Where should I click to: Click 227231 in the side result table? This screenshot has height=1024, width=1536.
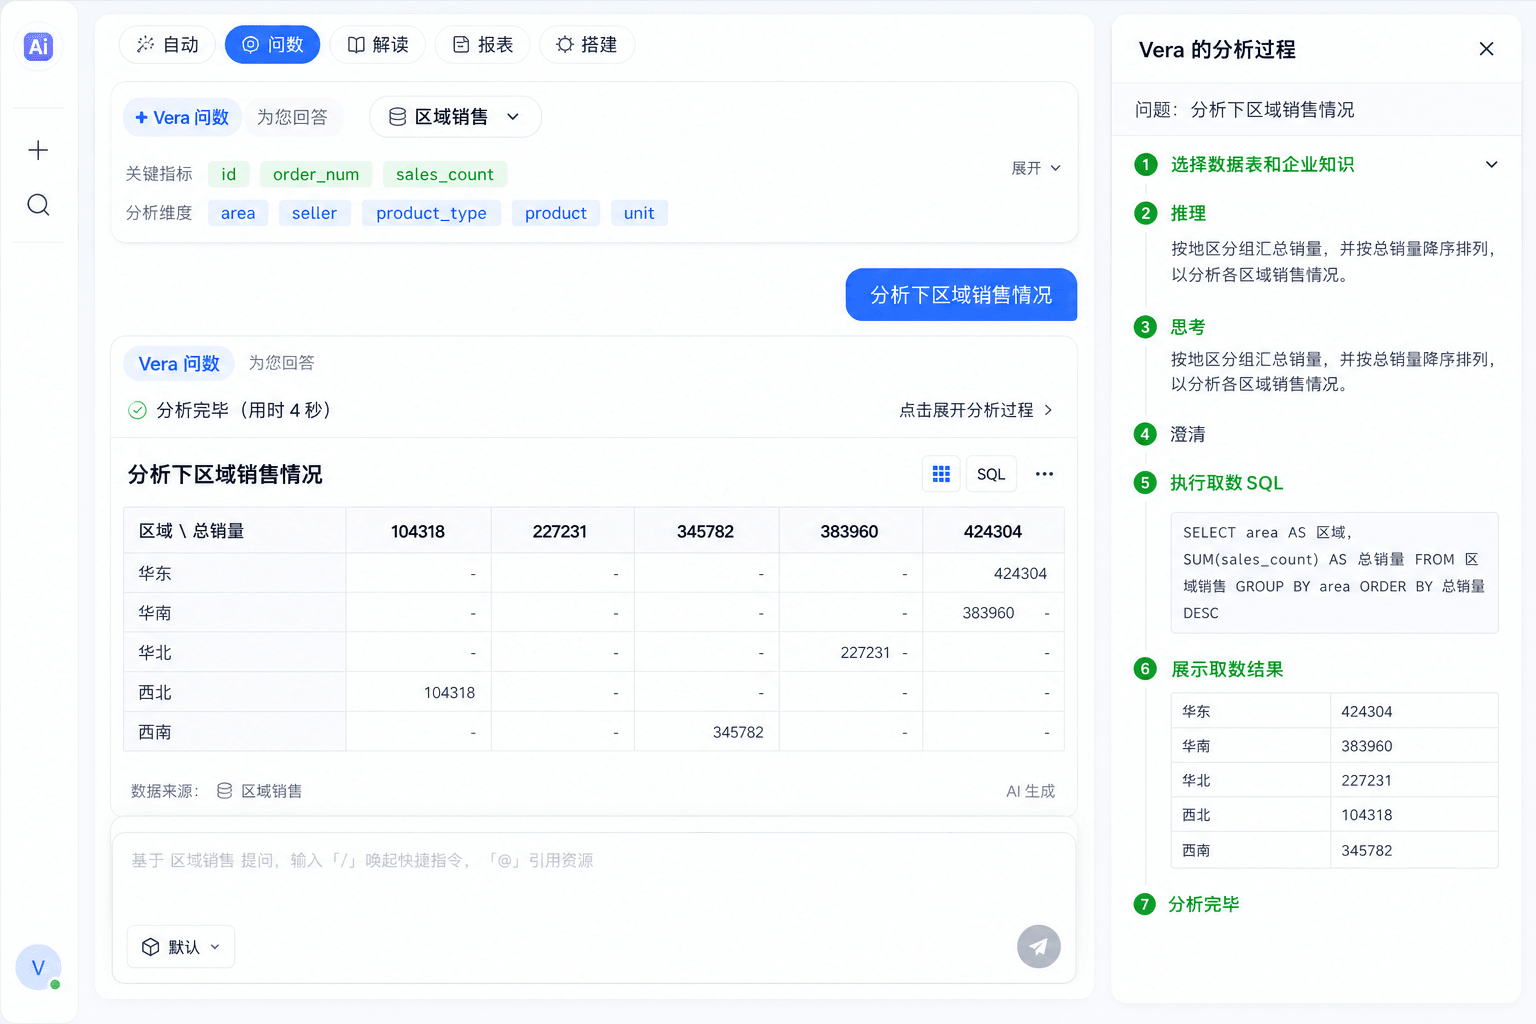[x=1366, y=780]
